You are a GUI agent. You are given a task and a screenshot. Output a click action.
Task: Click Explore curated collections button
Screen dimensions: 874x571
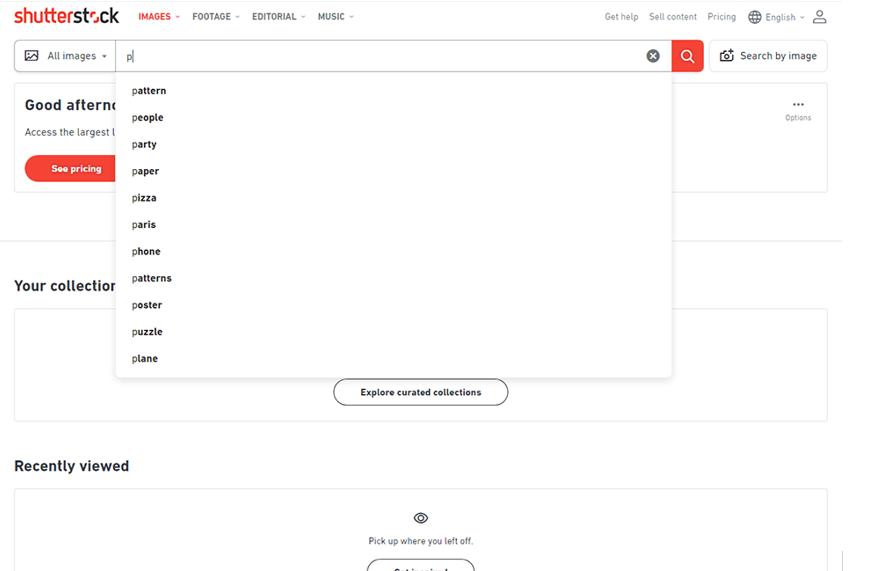click(420, 392)
